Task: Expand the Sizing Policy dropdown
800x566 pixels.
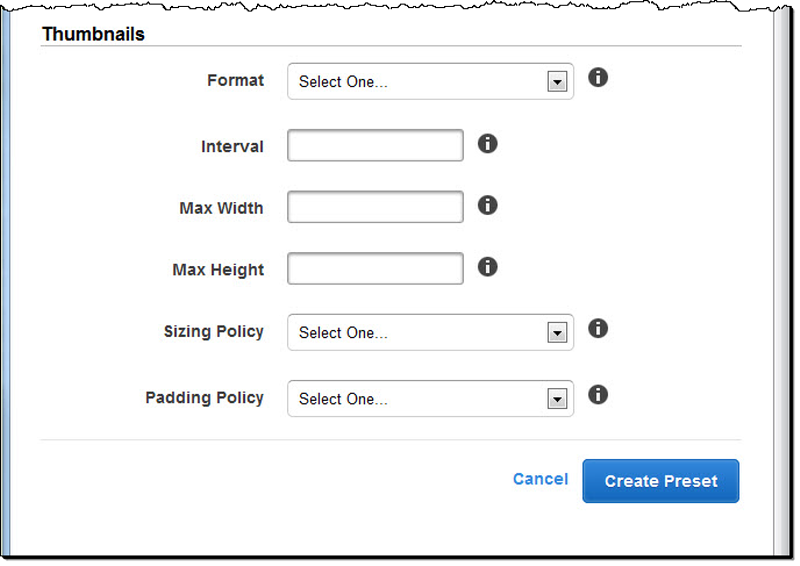Action: click(430, 333)
